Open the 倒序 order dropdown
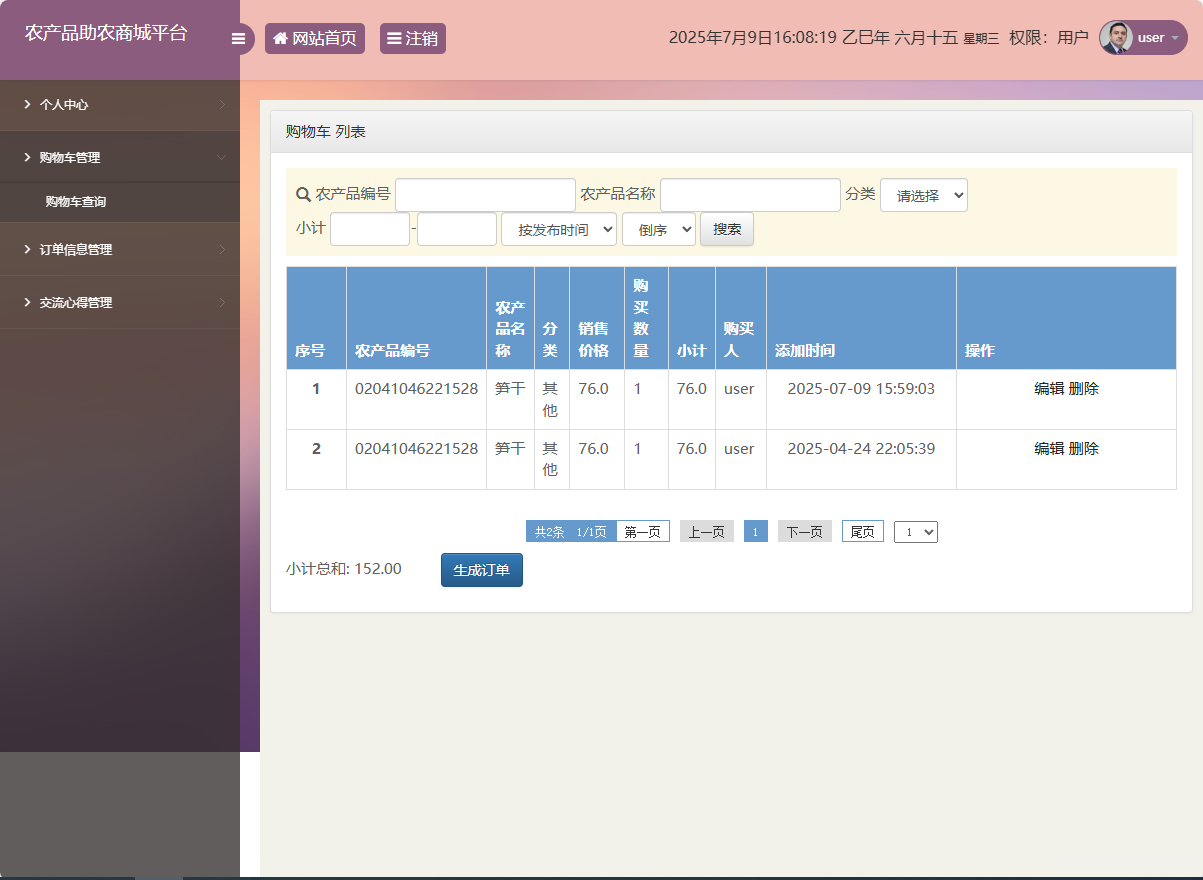This screenshot has width=1203, height=880. pos(658,229)
